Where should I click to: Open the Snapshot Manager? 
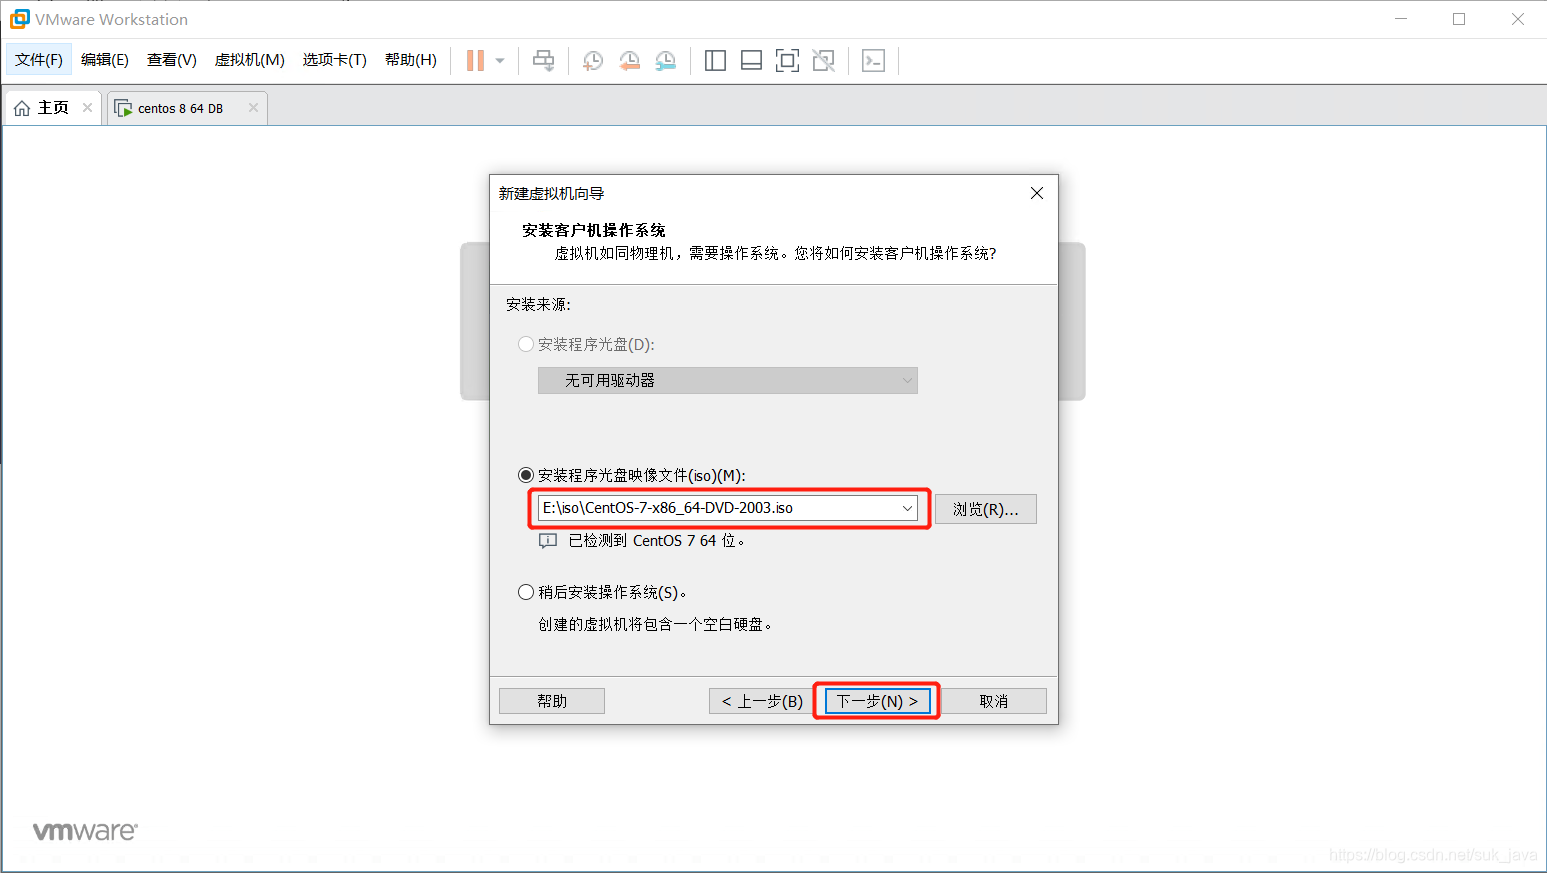(x=665, y=60)
